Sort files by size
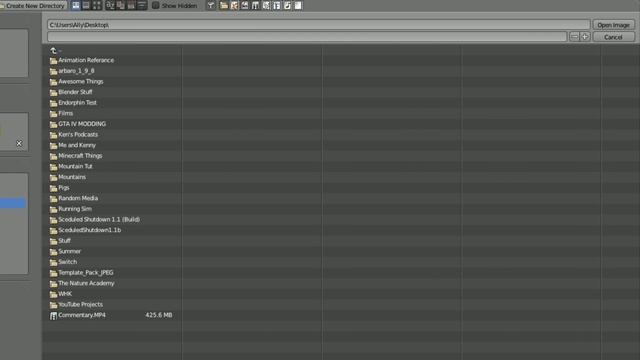640x360 pixels. [142, 5]
